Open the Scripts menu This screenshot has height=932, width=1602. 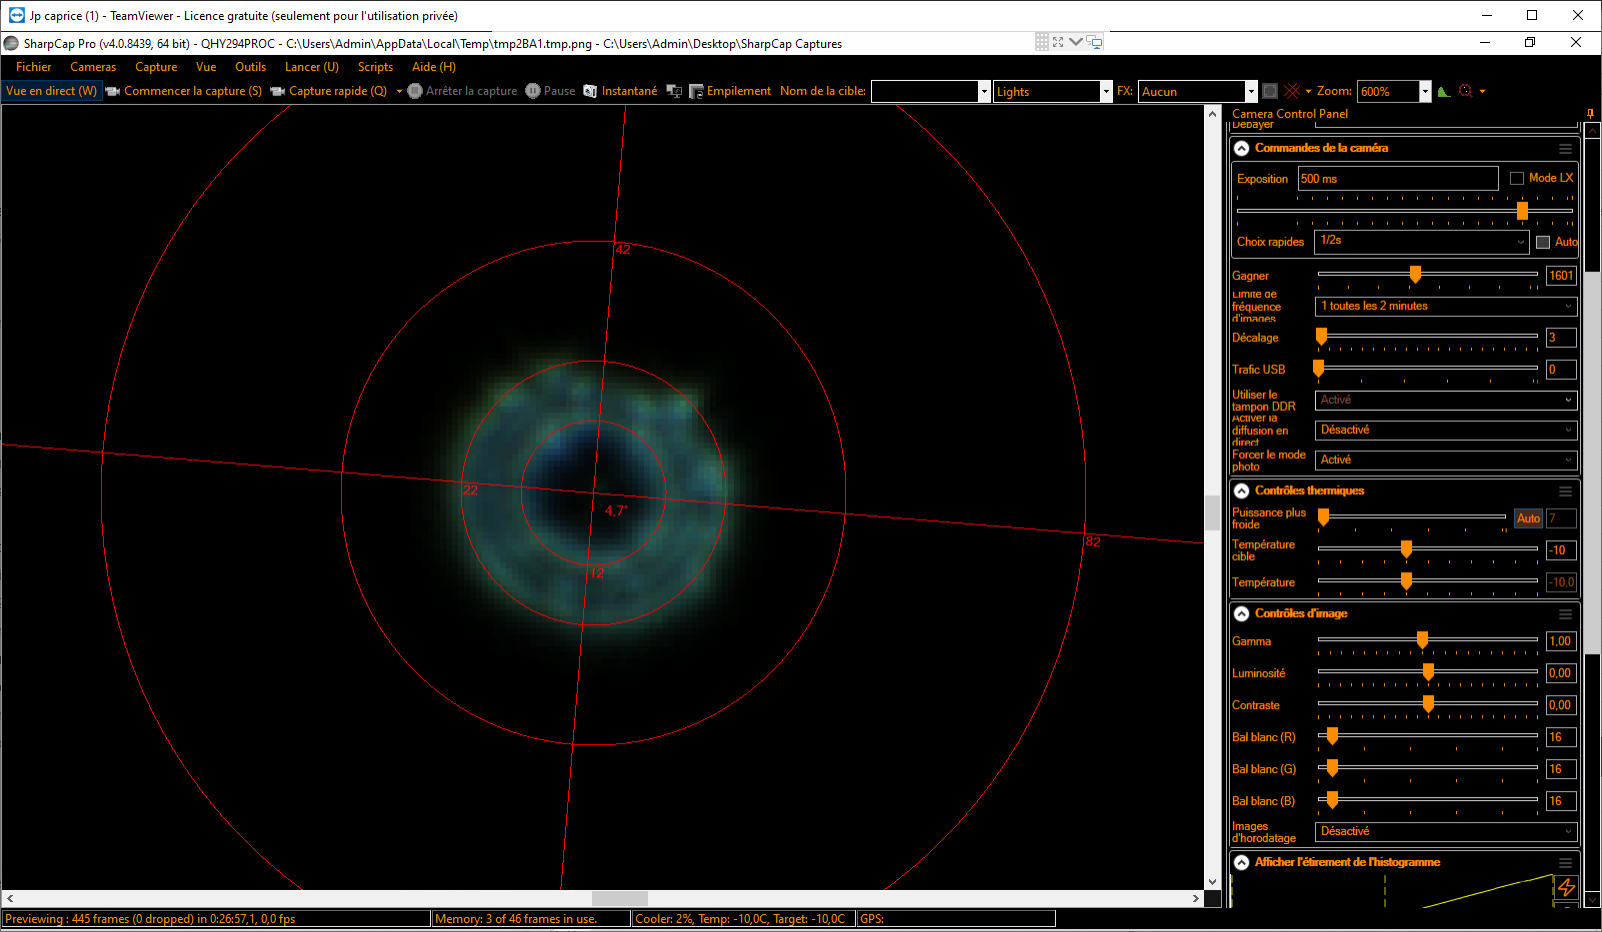(x=375, y=67)
